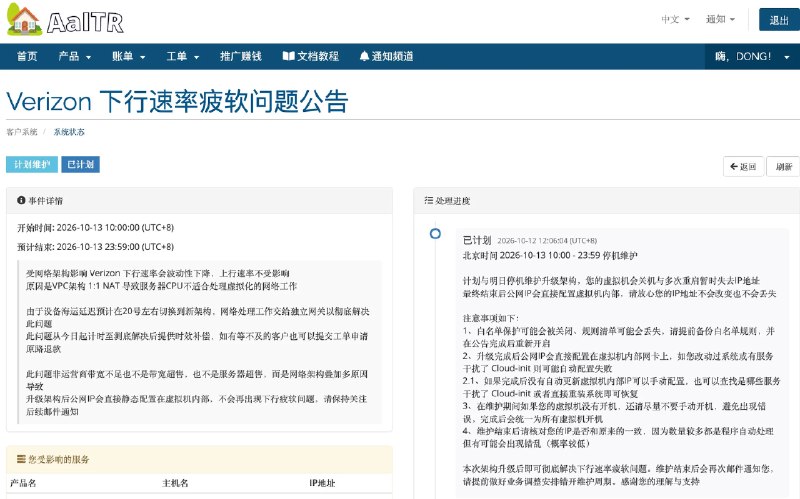Open 通知频道 with bell icon
Image resolution: width=800 pixels, height=499 pixels.
(x=386, y=56)
